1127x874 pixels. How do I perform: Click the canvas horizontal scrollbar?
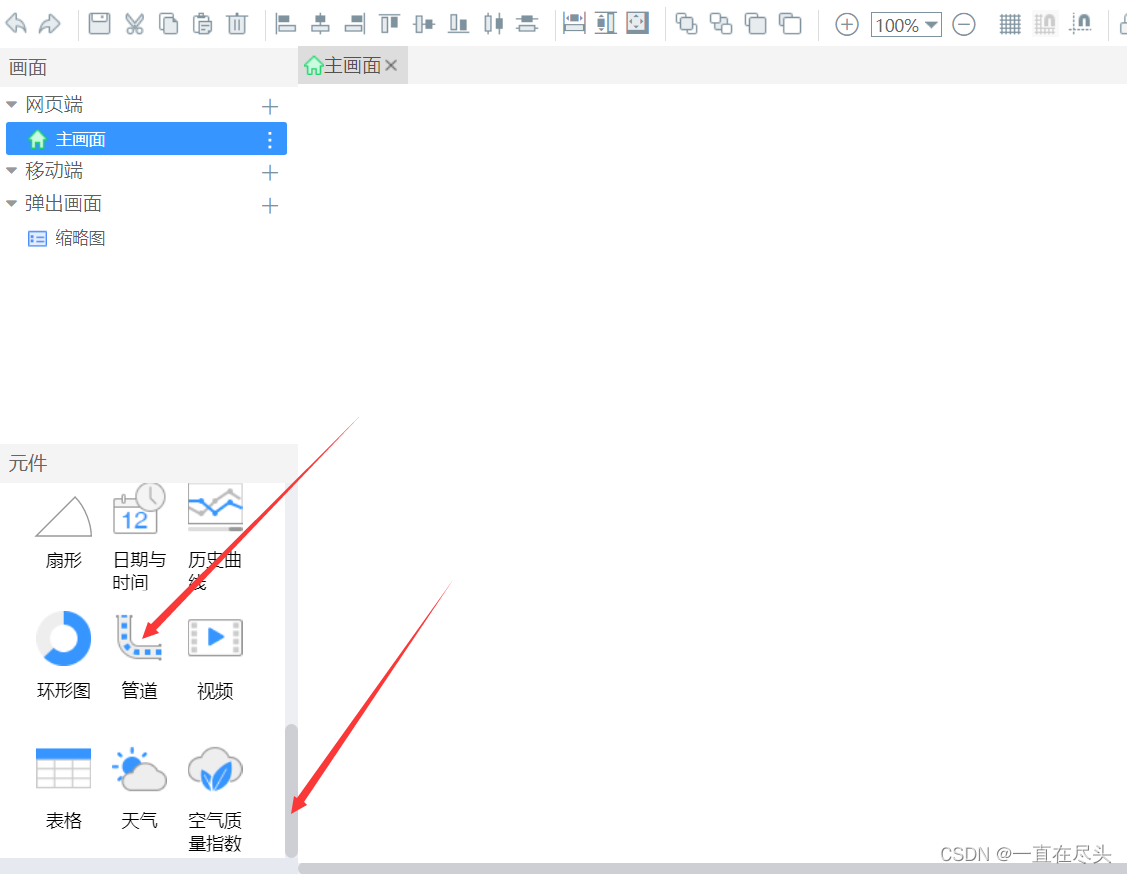[712, 868]
